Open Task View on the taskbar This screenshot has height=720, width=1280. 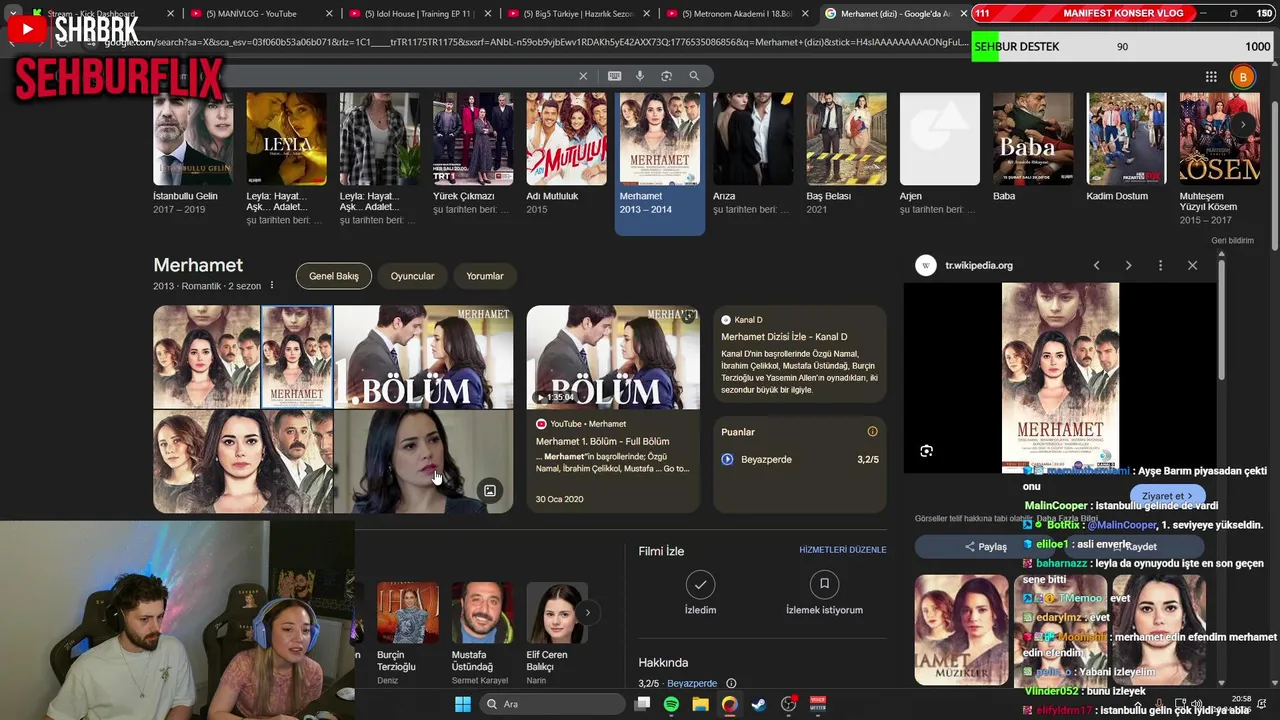642,704
